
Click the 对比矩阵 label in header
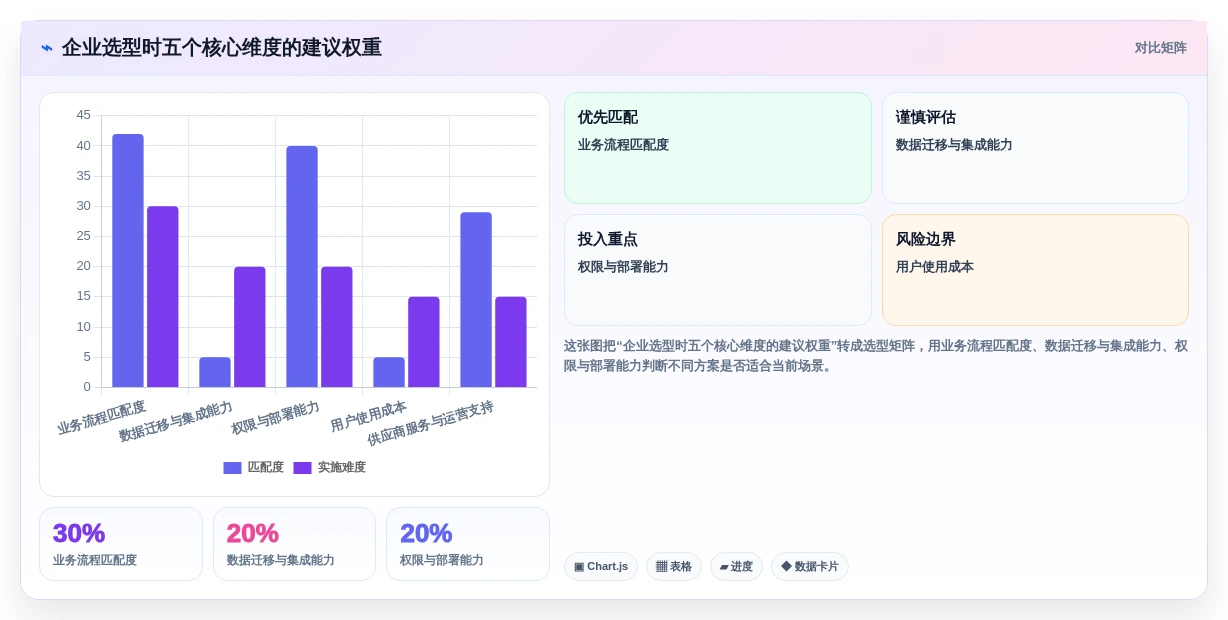click(x=1160, y=48)
